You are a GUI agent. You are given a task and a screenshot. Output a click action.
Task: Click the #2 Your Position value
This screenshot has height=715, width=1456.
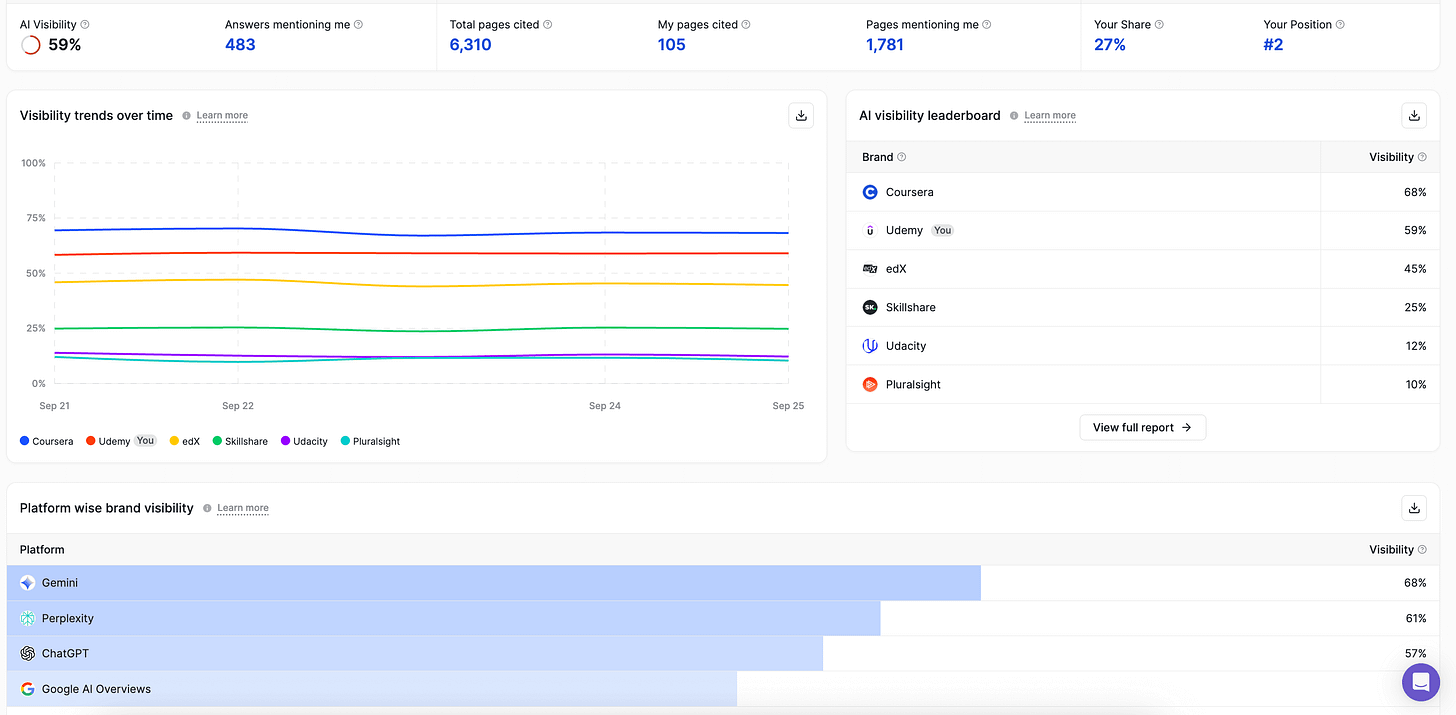pos(1273,44)
